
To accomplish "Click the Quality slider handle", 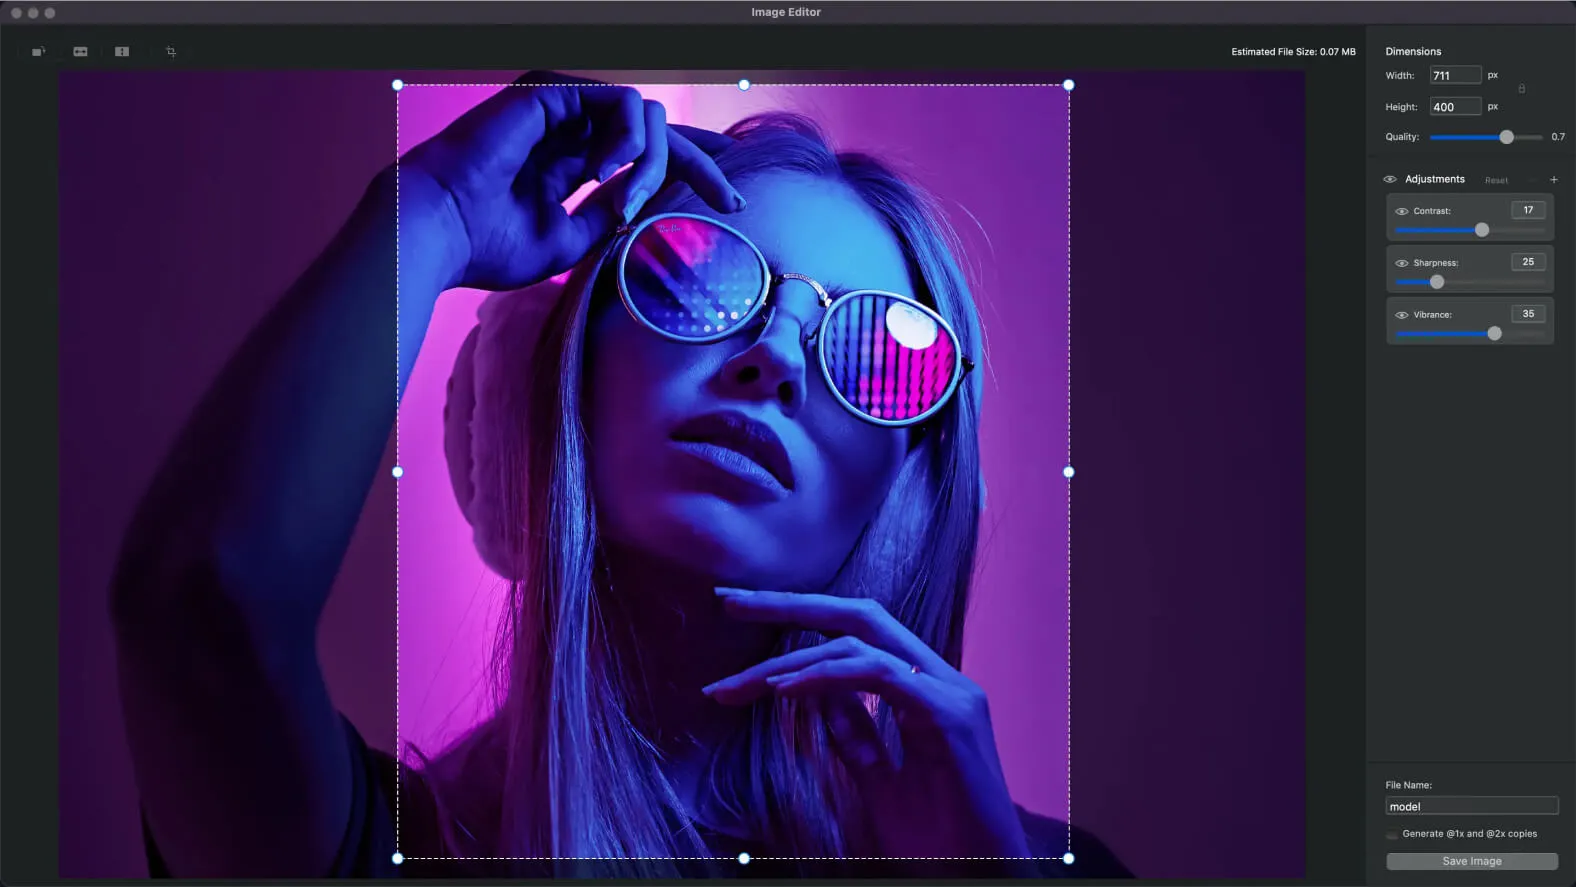I will click(1506, 137).
